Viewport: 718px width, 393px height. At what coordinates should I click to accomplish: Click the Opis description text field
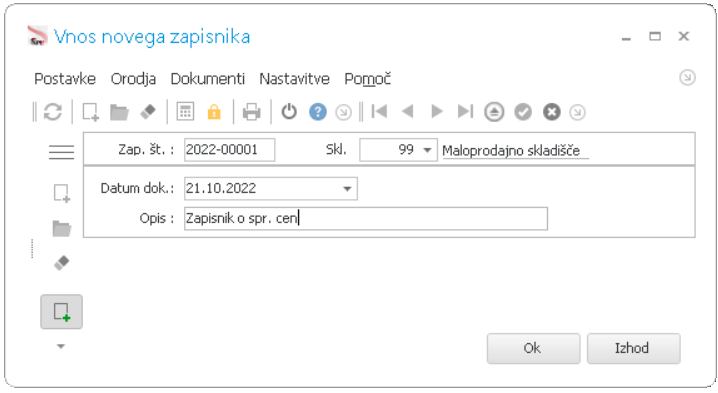366,218
